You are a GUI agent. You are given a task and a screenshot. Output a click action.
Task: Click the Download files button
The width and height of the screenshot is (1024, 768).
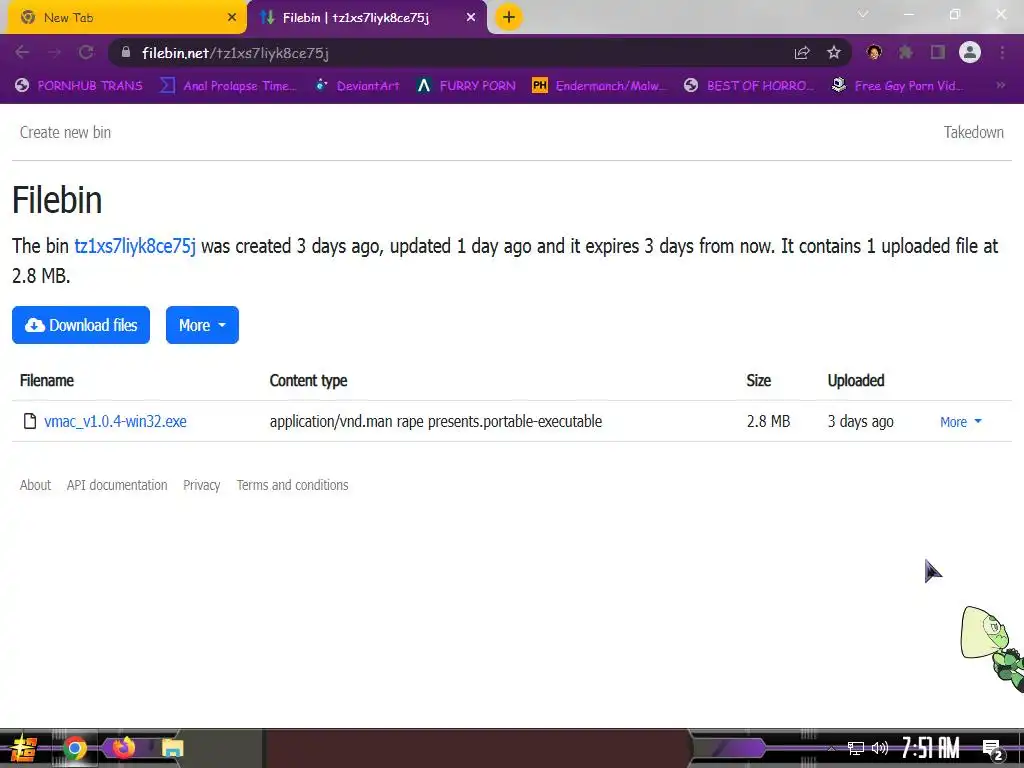(81, 325)
